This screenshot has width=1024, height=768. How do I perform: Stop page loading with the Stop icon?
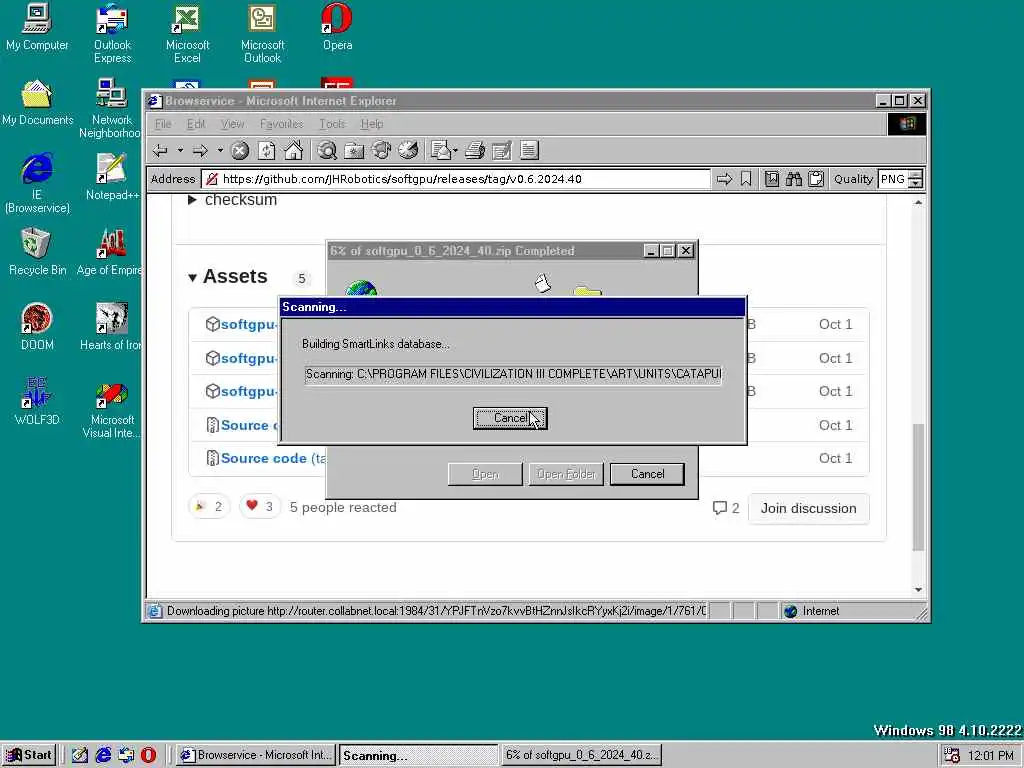(240, 151)
